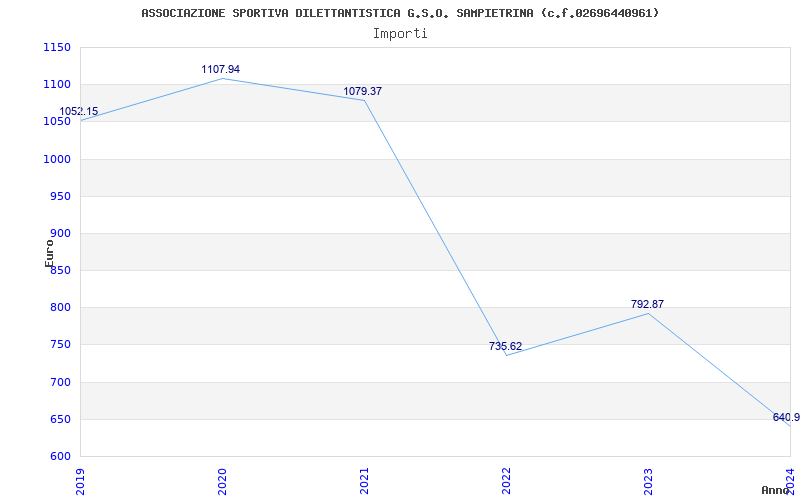800x500 pixels.
Task: Select the 640.9 data label
Action: pos(786,417)
